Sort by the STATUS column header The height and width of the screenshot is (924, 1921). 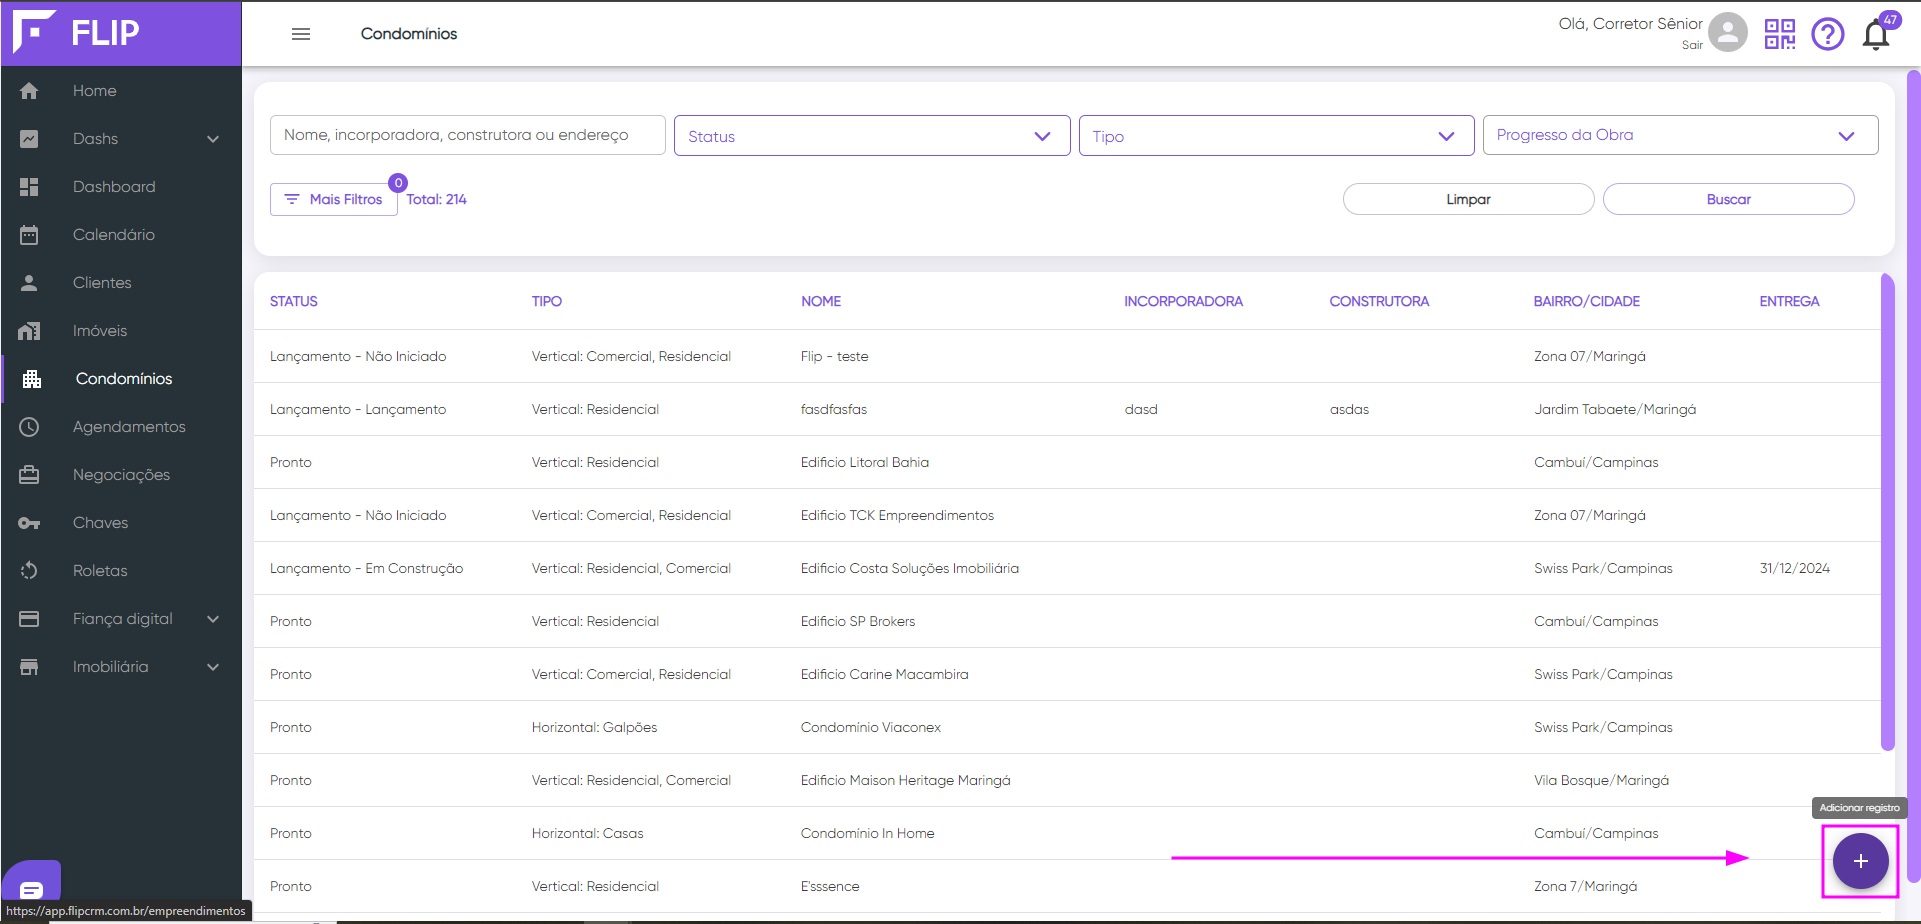(294, 301)
